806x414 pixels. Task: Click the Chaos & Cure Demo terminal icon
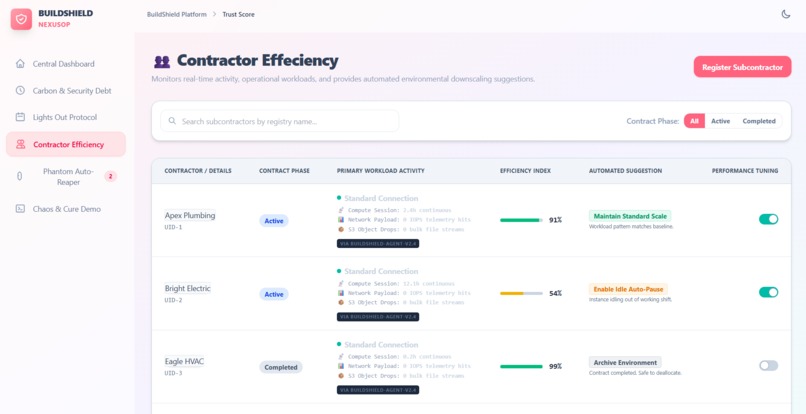coord(20,209)
